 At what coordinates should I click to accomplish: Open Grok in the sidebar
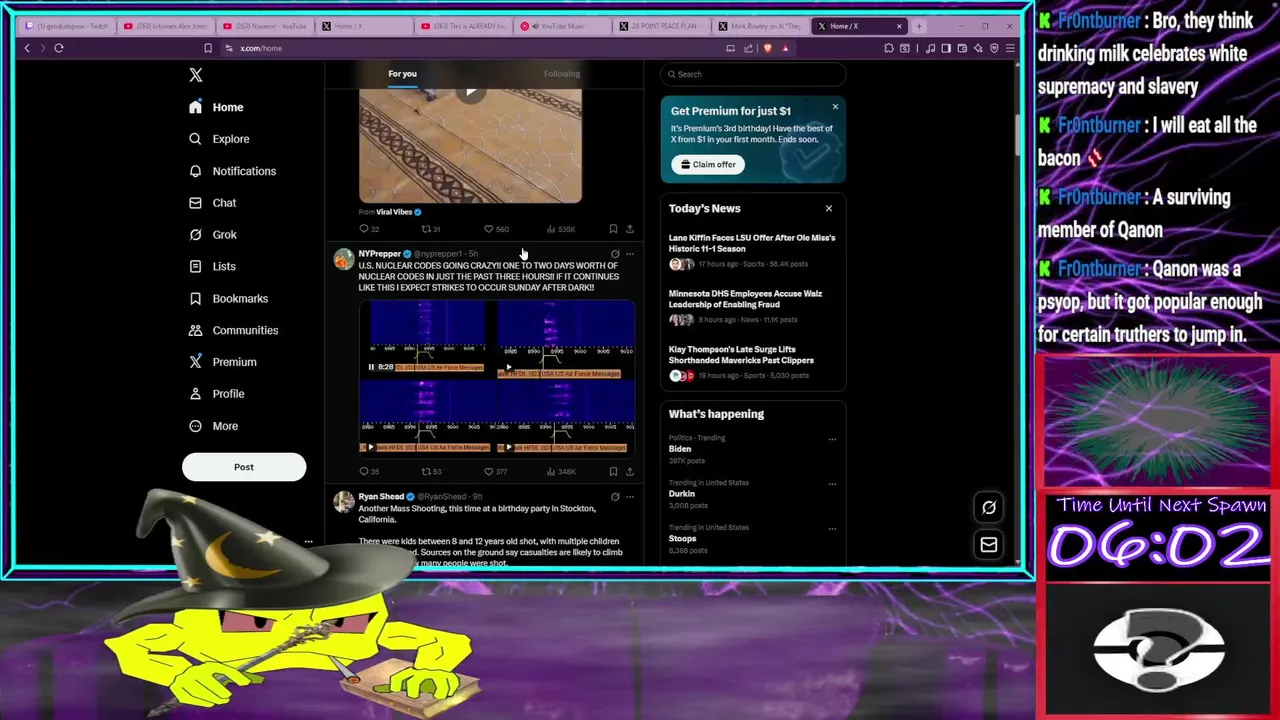point(212,235)
